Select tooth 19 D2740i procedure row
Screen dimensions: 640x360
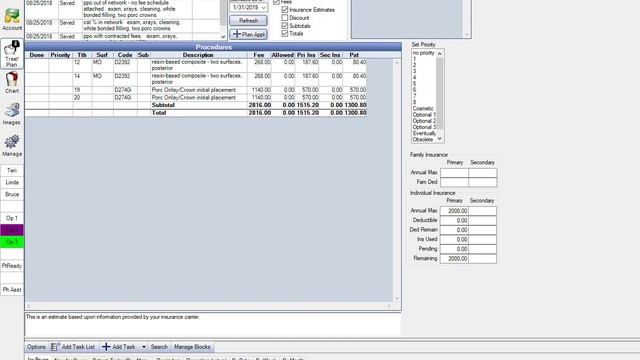click(x=196, y=90)
